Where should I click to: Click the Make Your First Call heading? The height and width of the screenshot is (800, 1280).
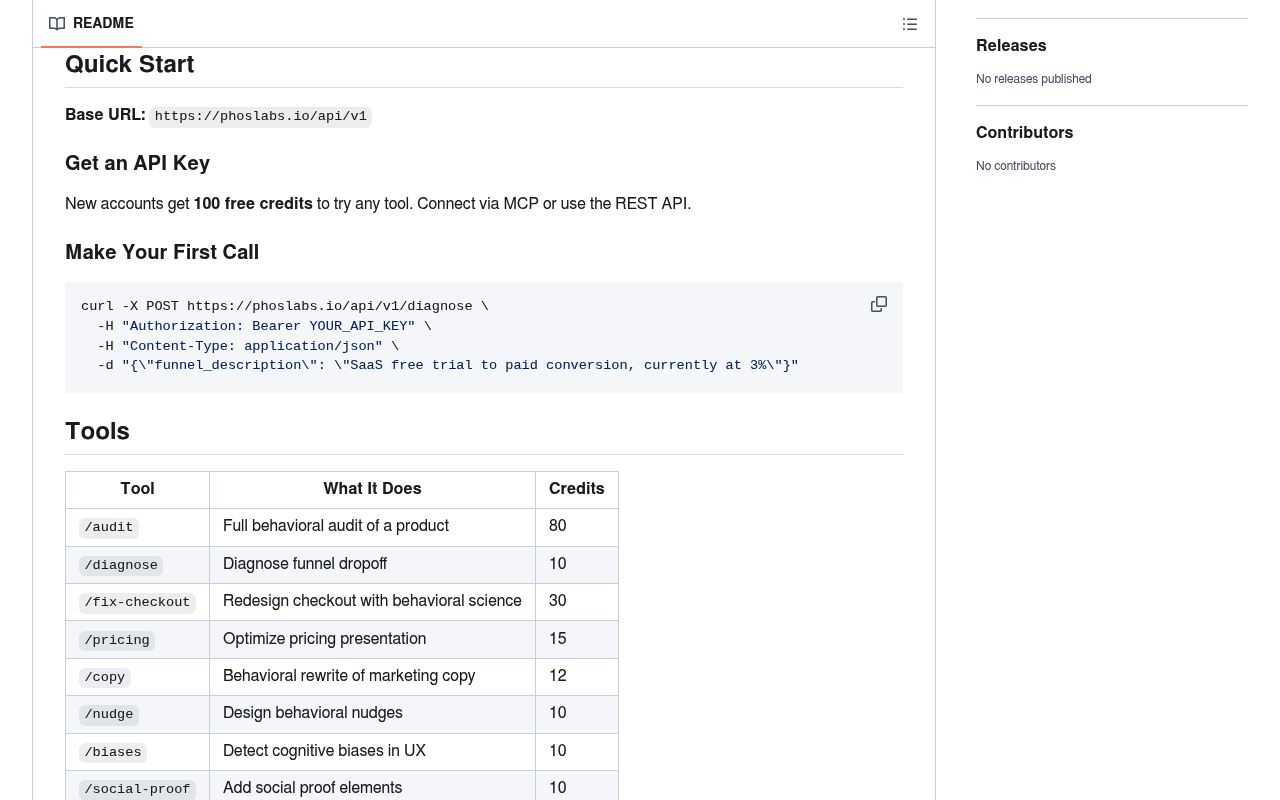162,253
